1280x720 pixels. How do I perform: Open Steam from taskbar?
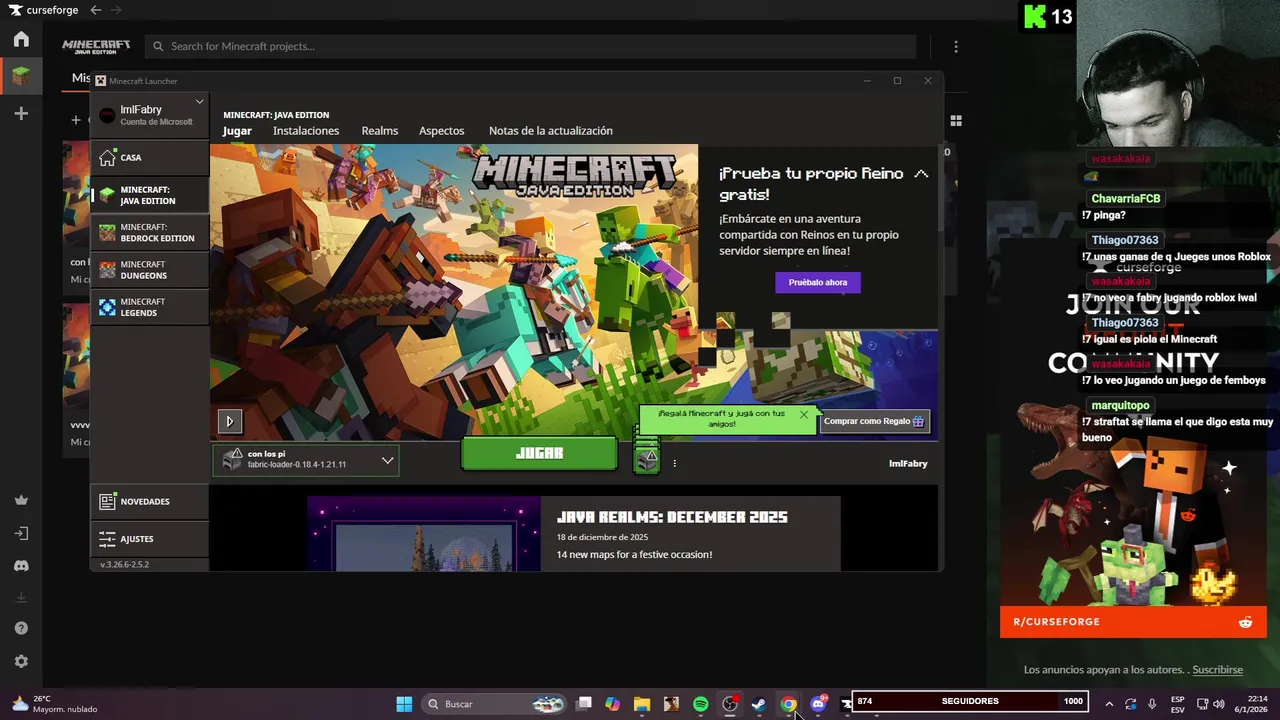tap(759, 704)
